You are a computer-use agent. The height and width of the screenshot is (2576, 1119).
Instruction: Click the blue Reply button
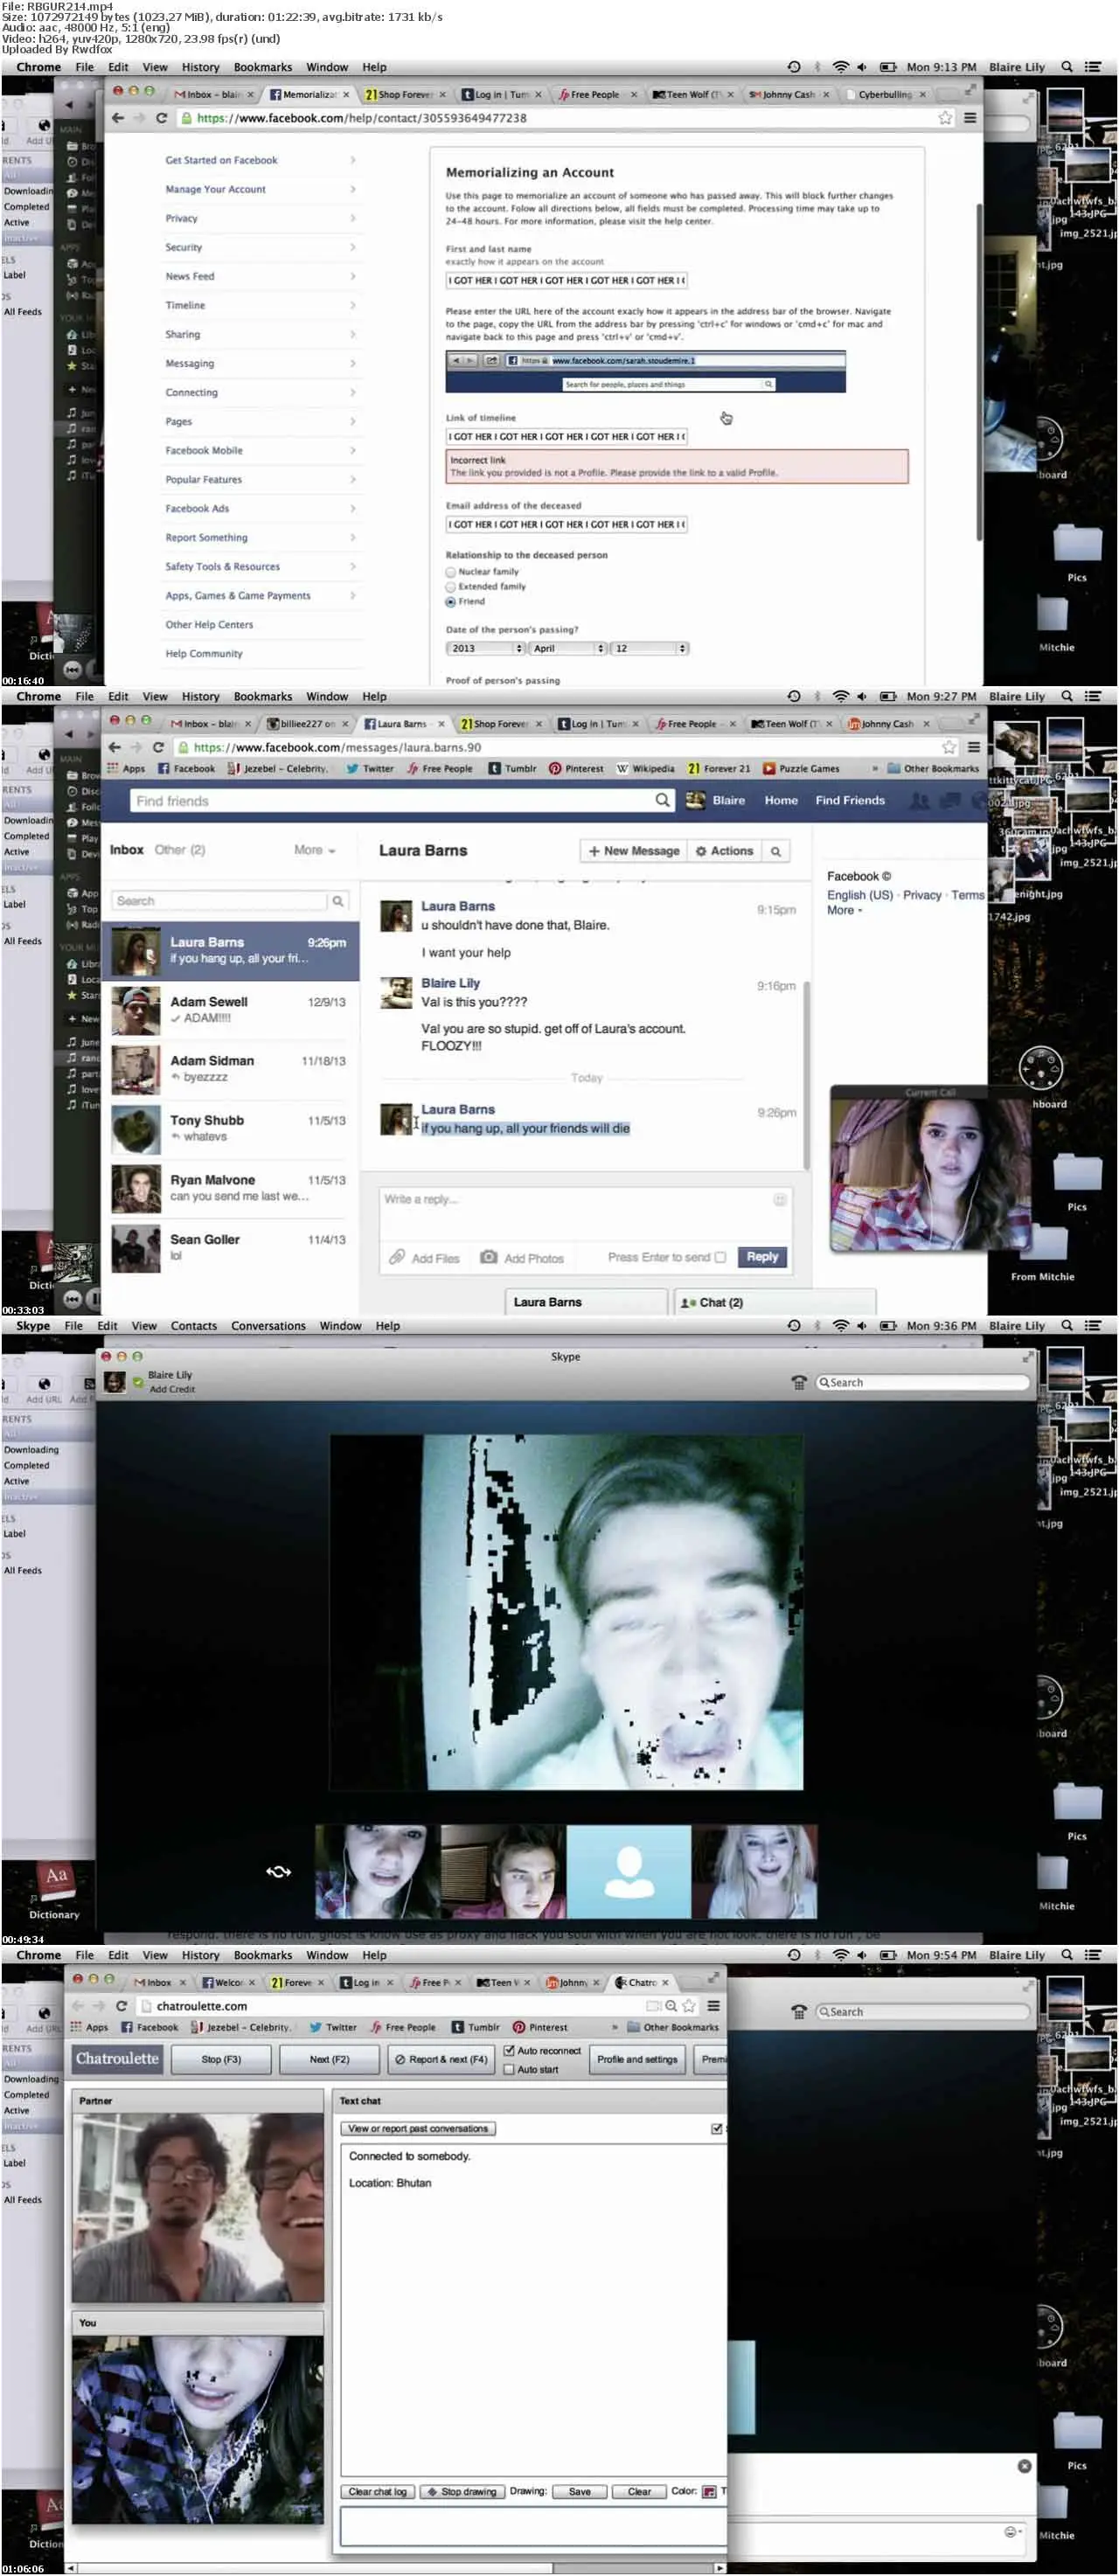762,1257
